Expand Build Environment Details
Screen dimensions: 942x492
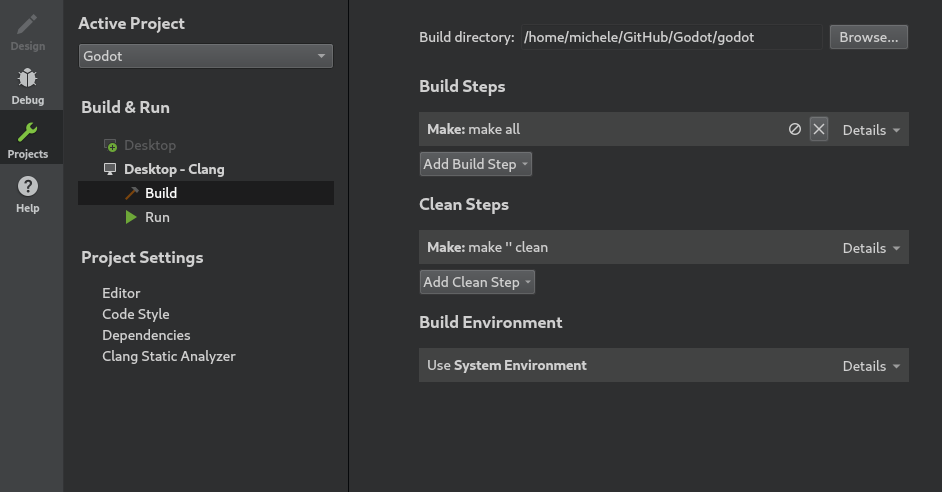(870, 366)
